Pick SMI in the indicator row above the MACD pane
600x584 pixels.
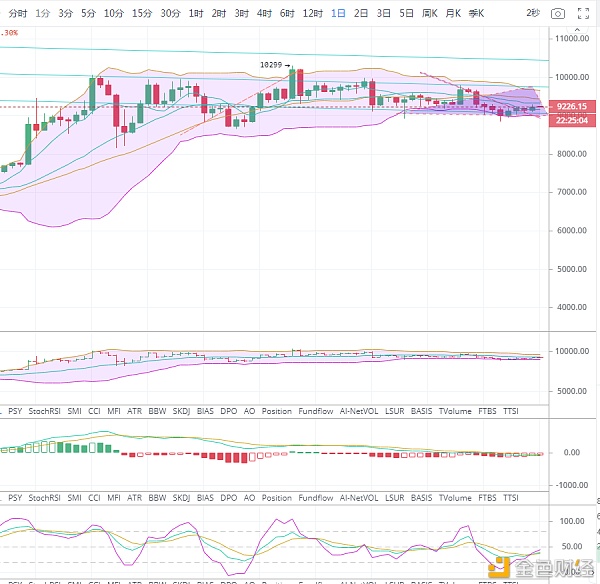click(x=74, y=411)
